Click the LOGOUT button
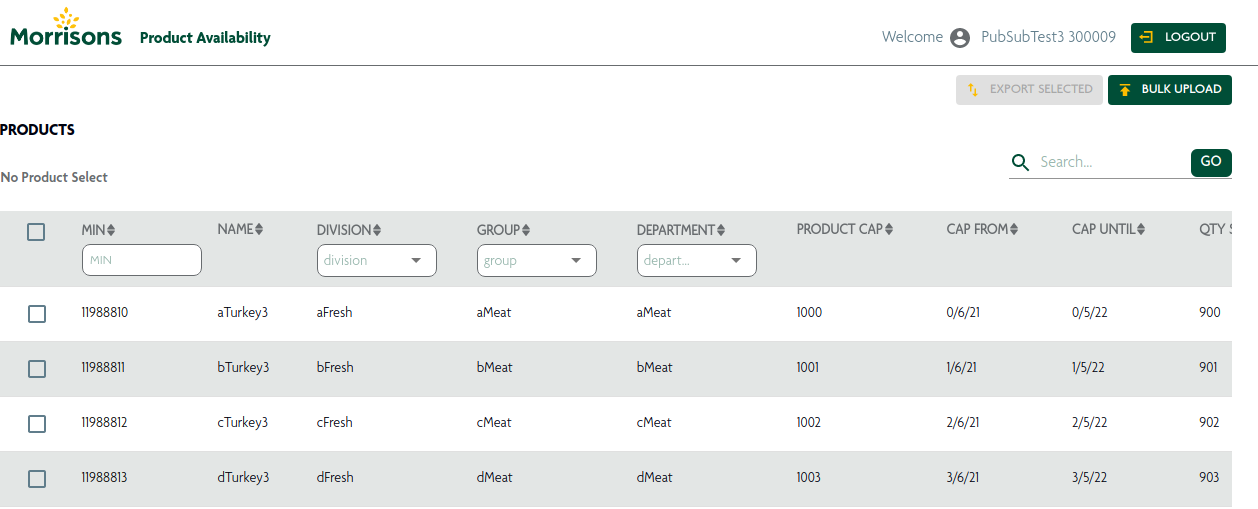Screen dimensions: 1258x509 click(1178, 38)
